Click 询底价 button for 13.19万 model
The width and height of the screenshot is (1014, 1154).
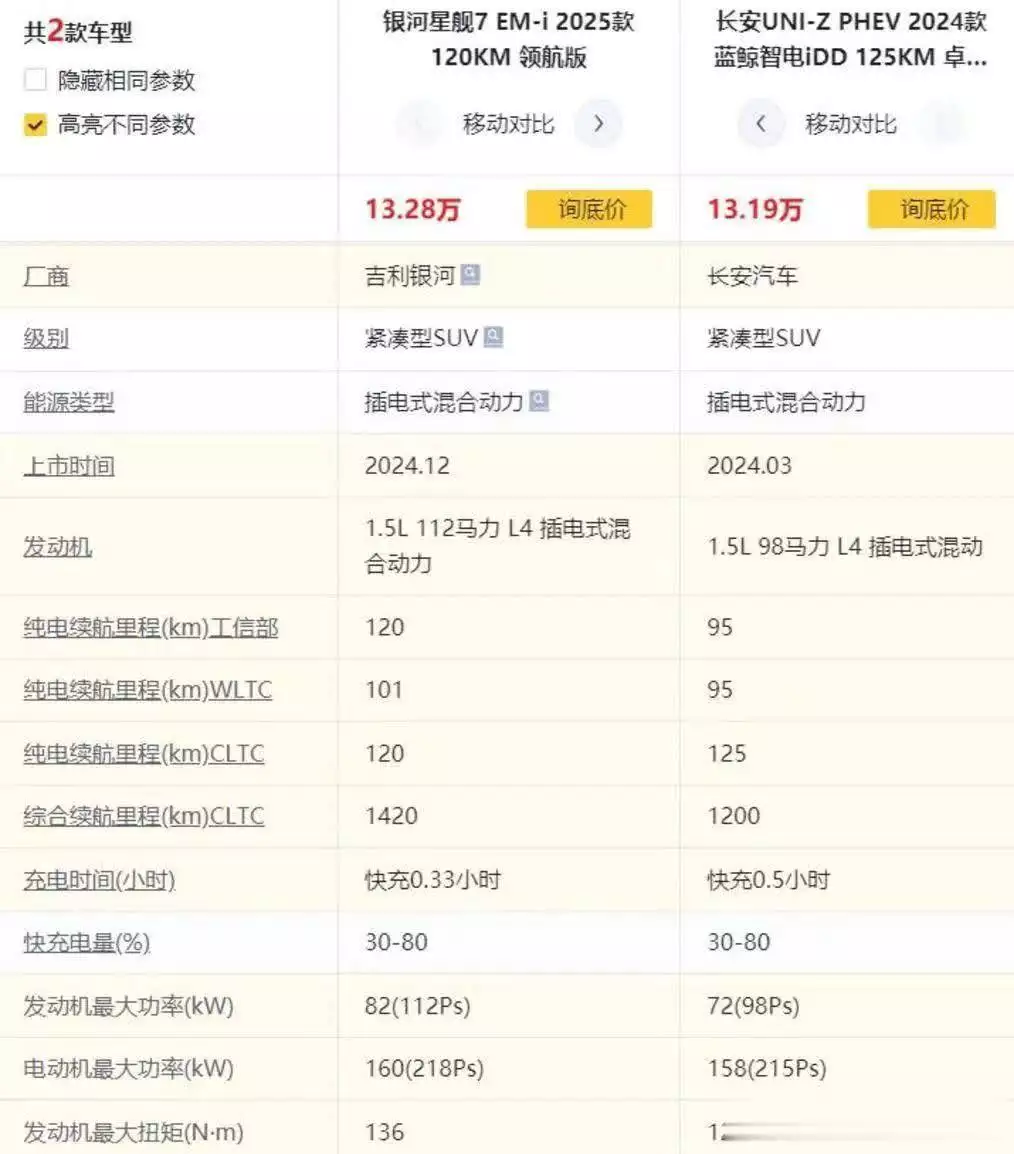[x=932, y=209]
